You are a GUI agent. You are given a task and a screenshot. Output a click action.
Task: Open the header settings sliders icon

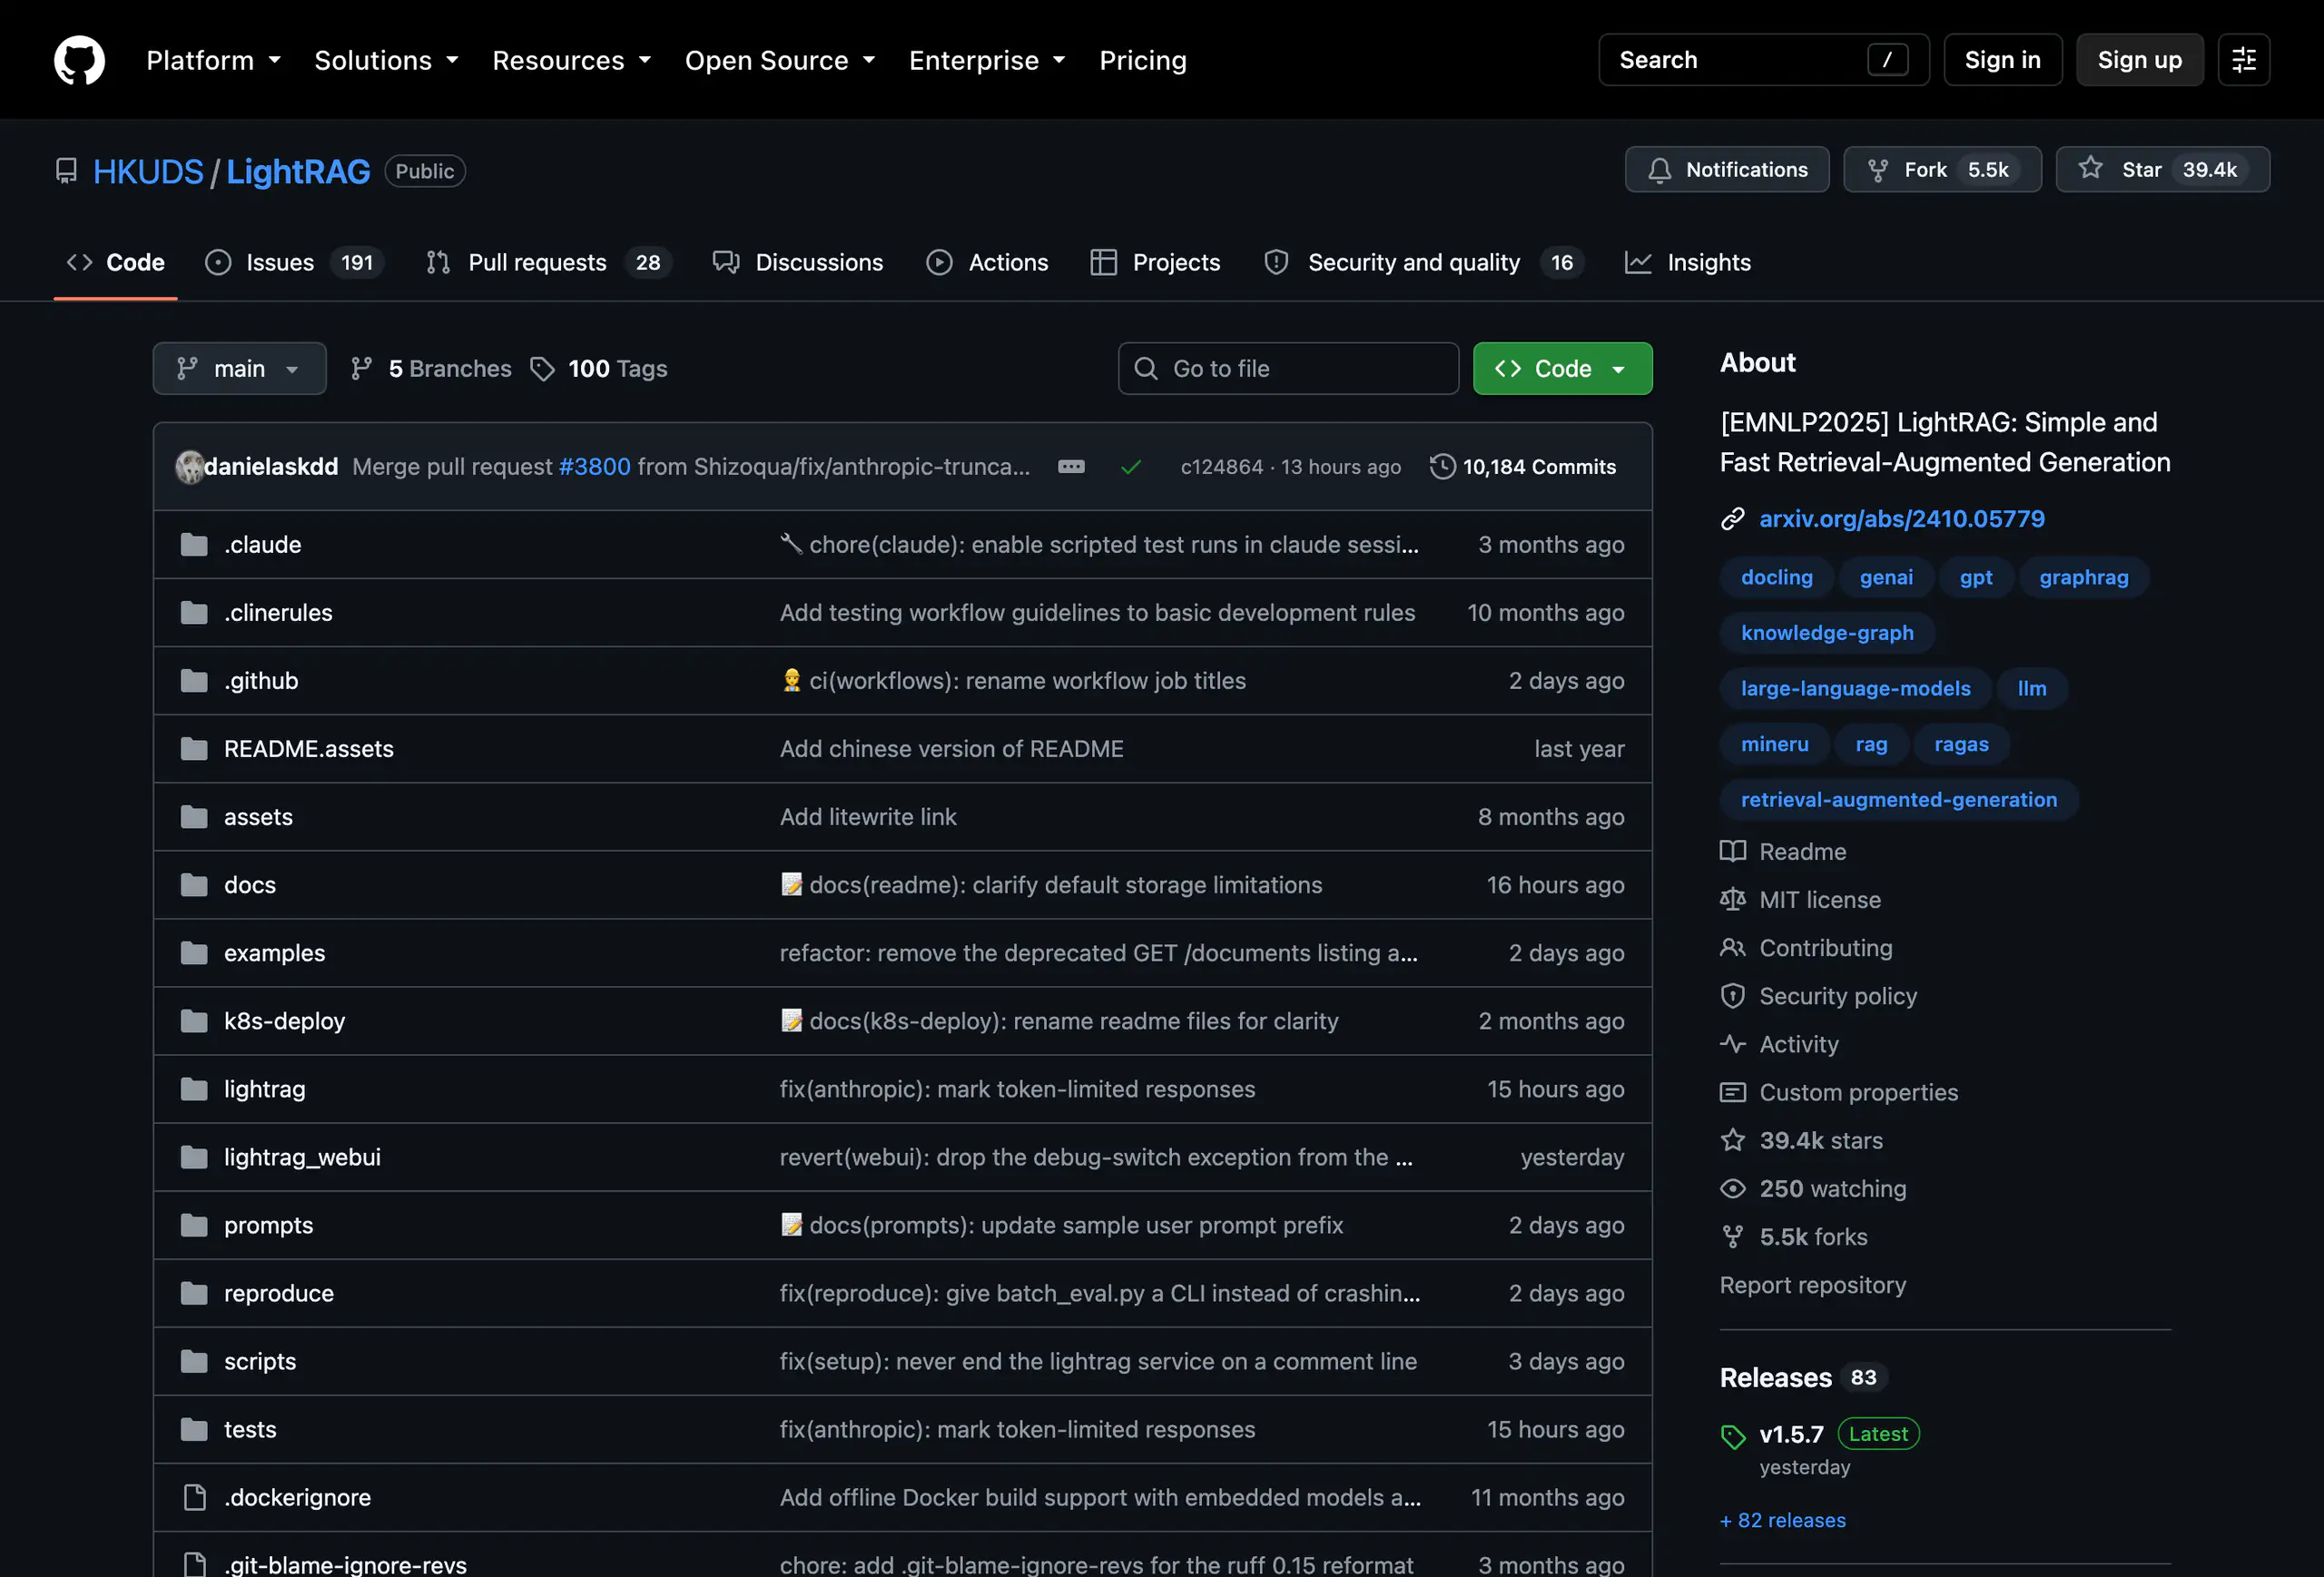tap(2243, 60)
